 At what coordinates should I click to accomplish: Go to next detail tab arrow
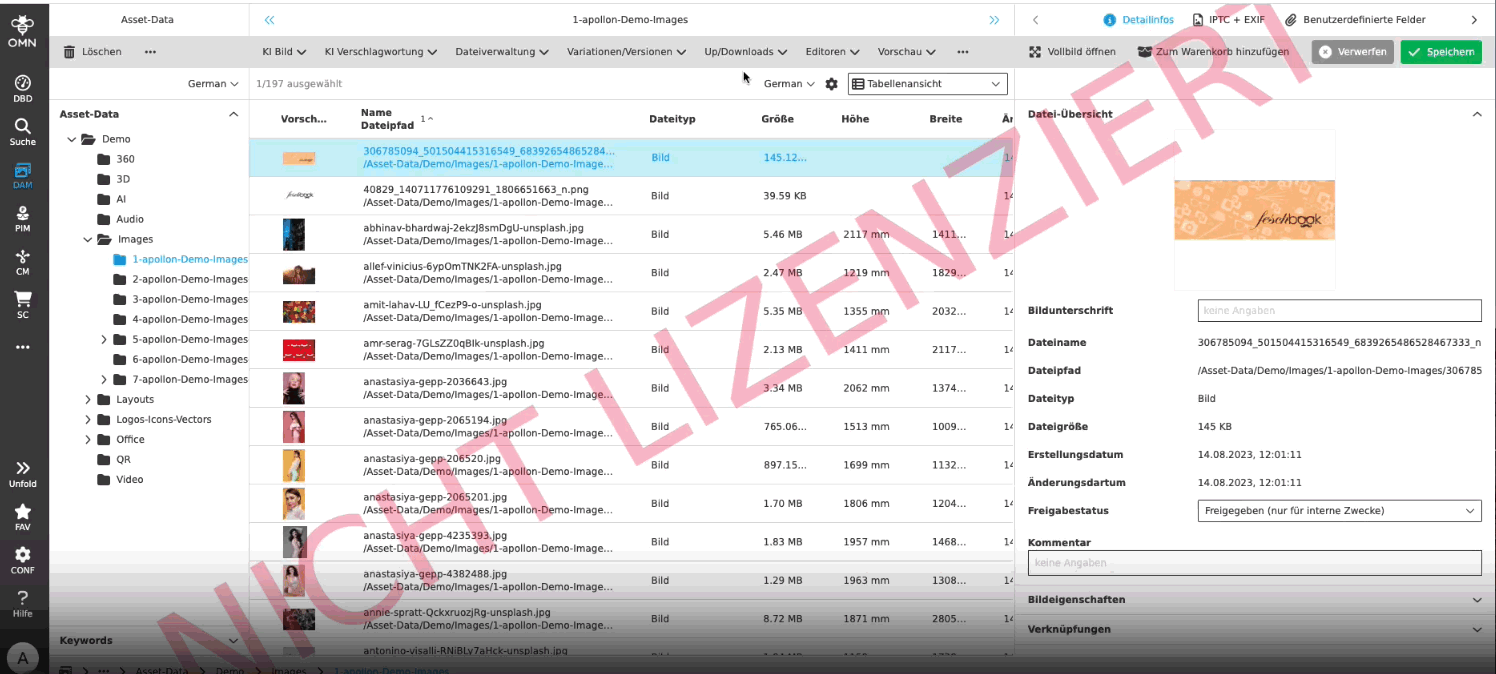(1474, 20)
